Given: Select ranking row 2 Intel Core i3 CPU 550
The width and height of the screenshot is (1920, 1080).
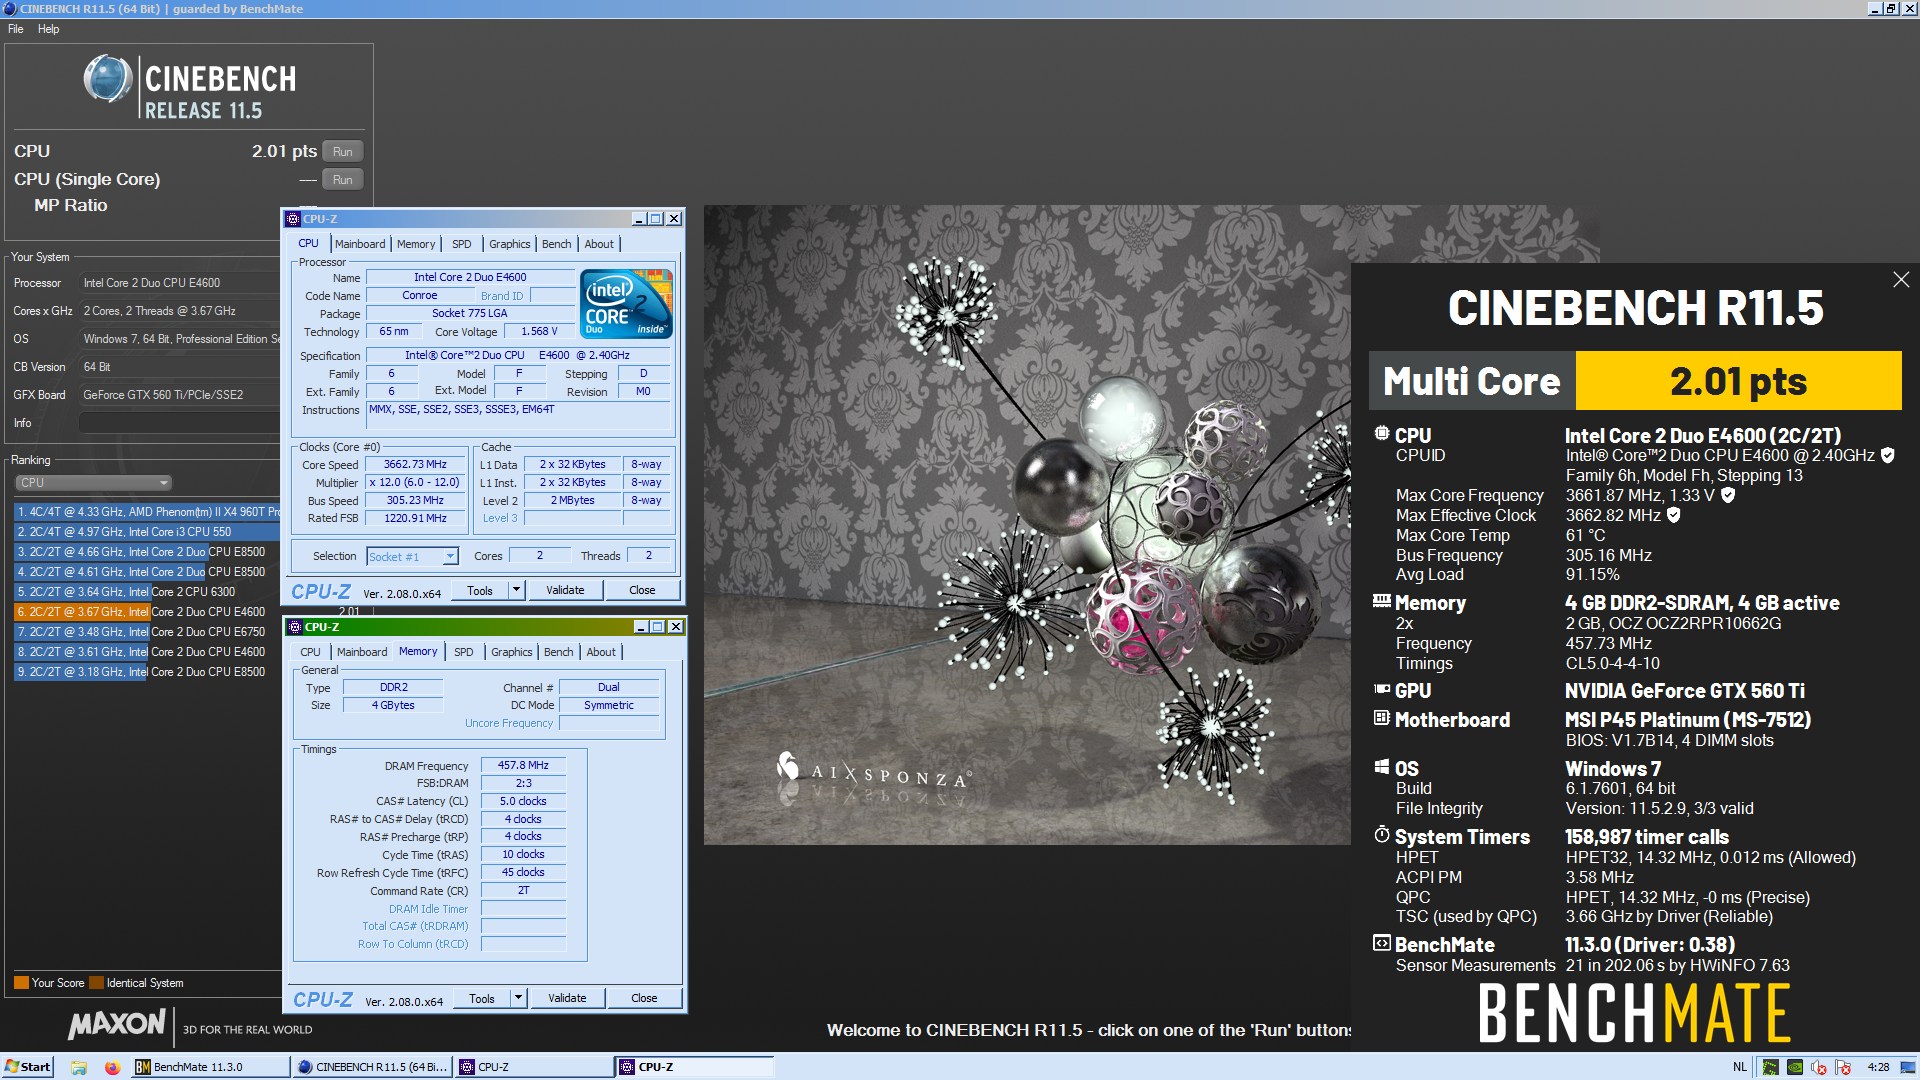Looking at the screenshot, I should 147,532.
